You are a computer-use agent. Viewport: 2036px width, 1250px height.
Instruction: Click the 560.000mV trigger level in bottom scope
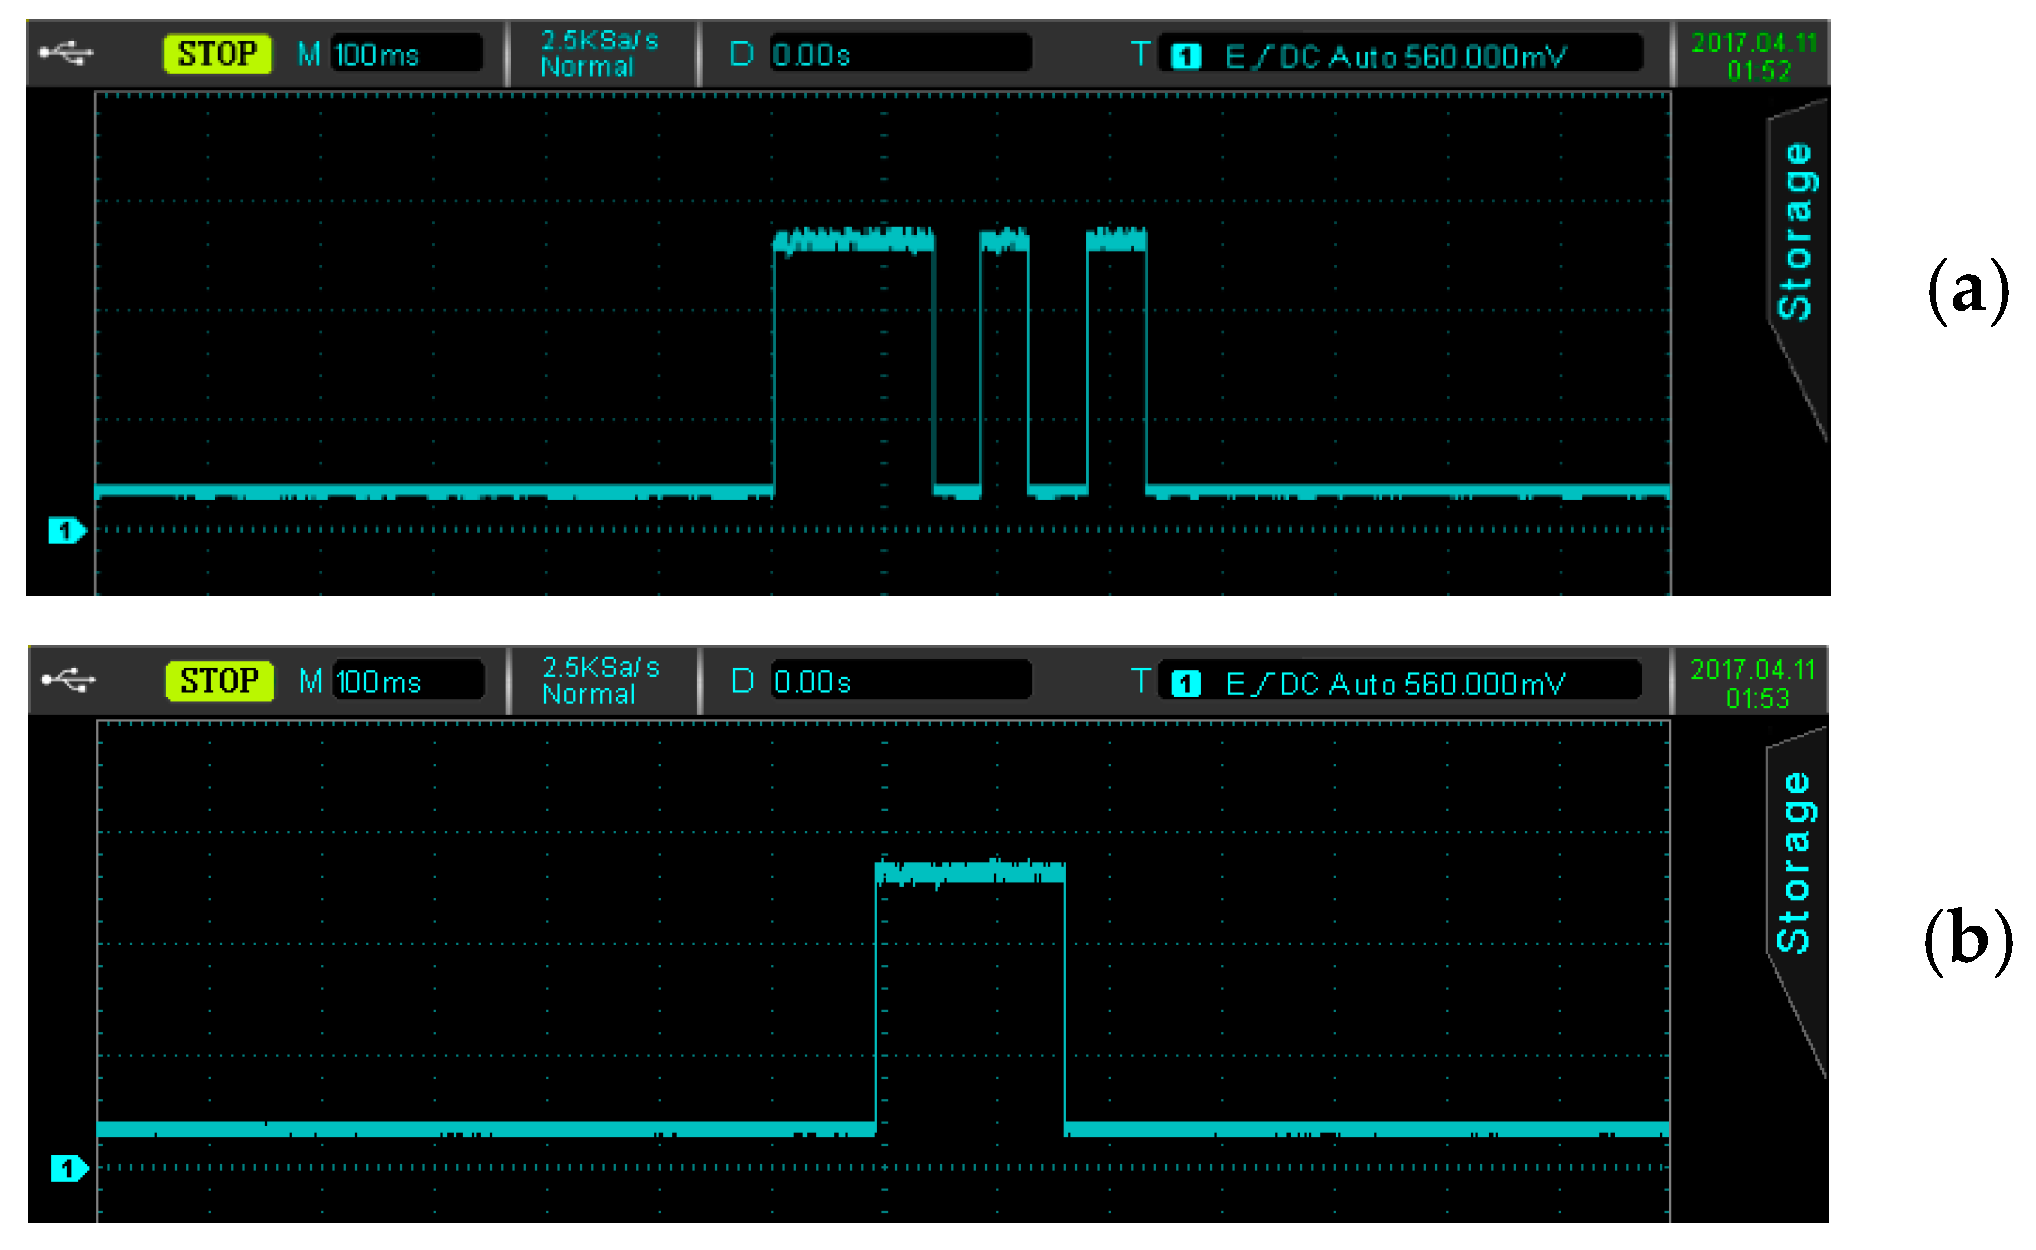point(1484,684)
